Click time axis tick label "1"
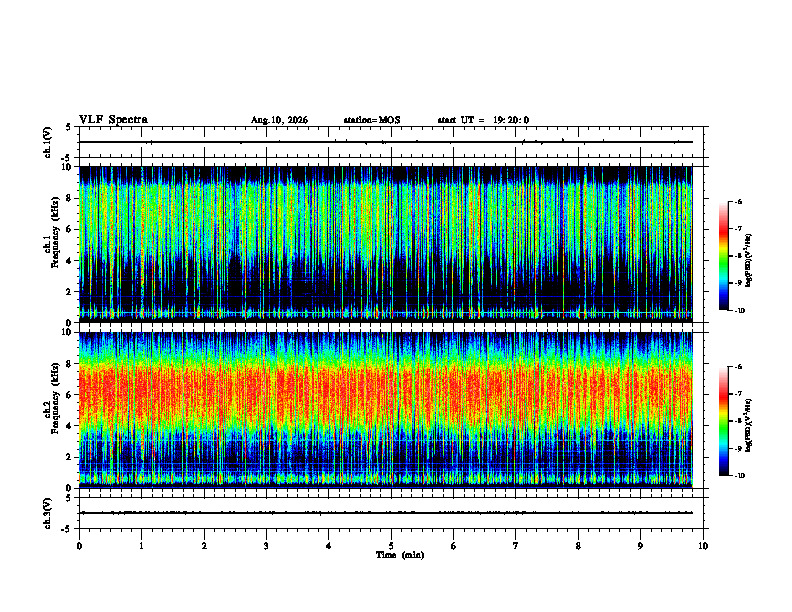The height and width of the screenshot is (612, 792). click(142, 546)
